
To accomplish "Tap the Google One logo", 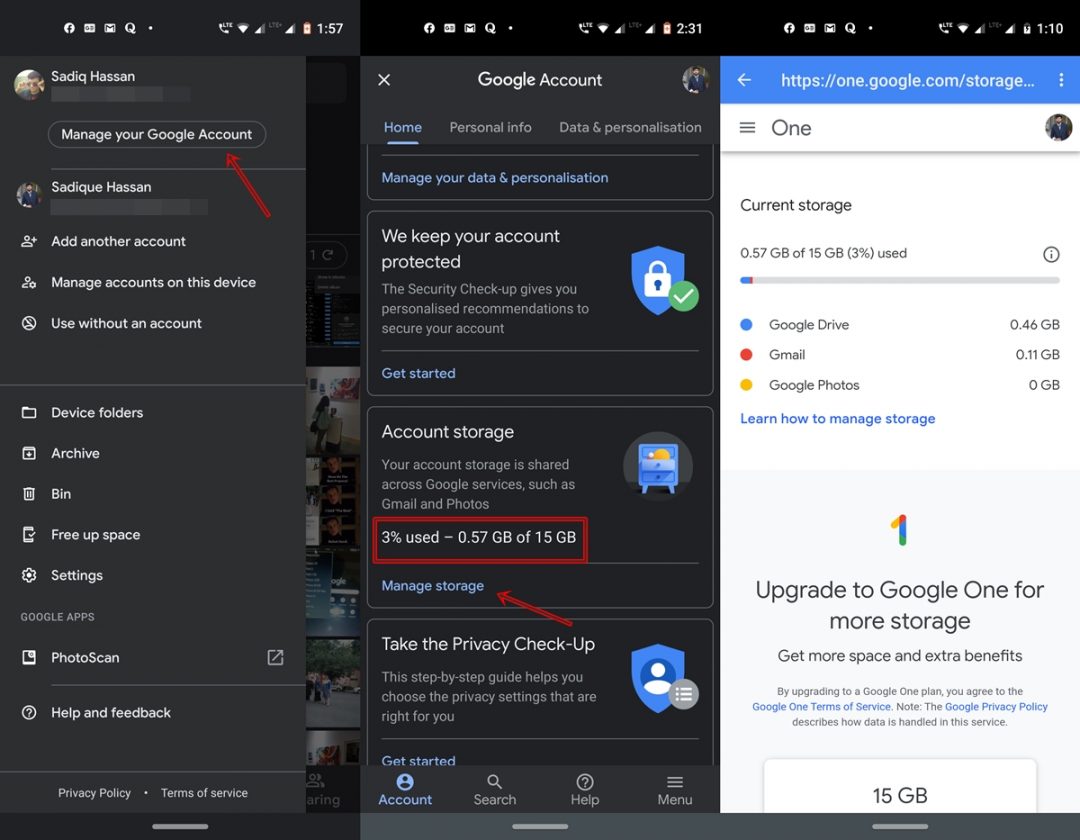I will point(899,529).
